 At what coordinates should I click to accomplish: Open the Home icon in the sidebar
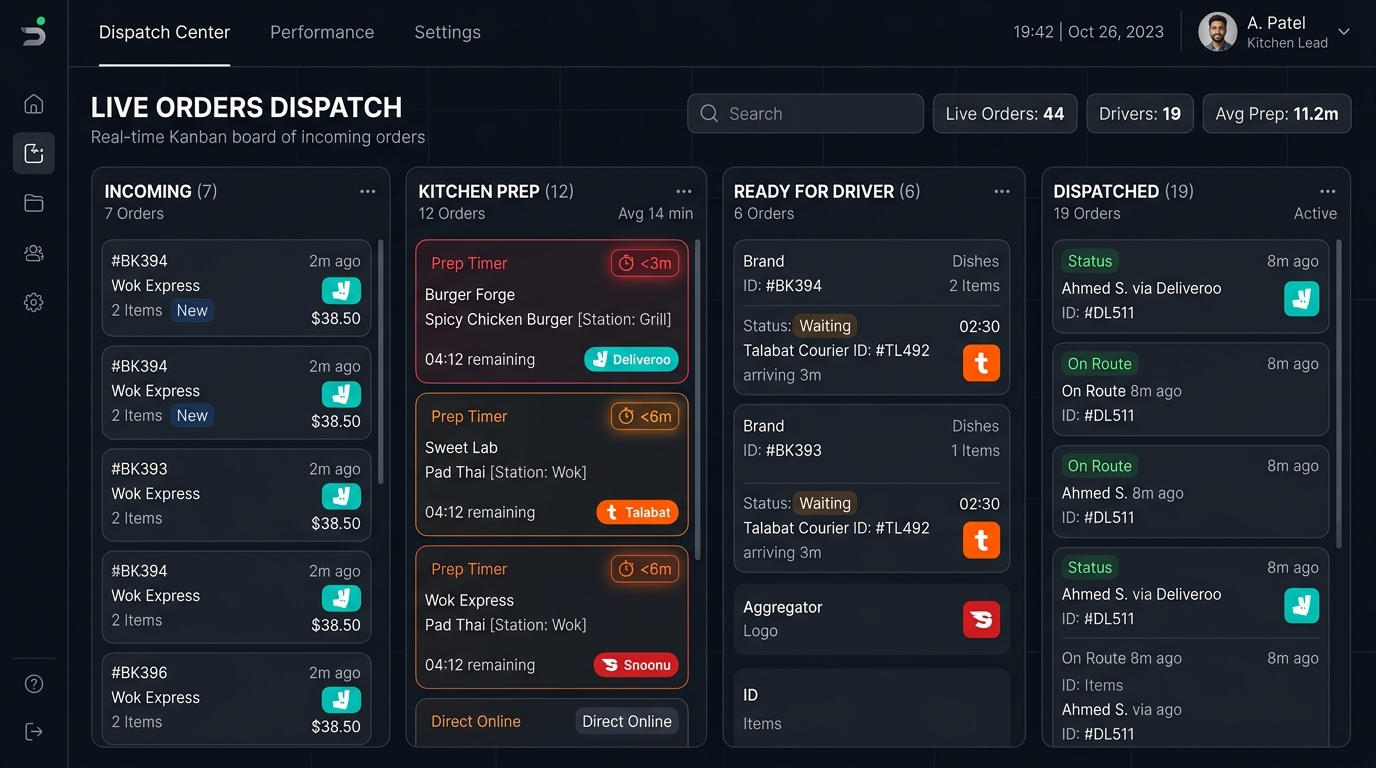34,104
